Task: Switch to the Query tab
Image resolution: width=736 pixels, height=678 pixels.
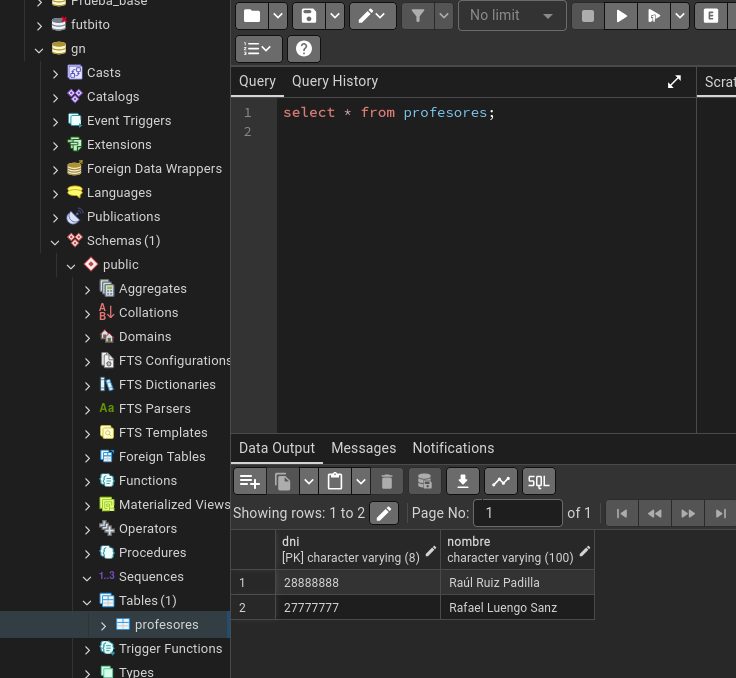Action: click(257, 81)
